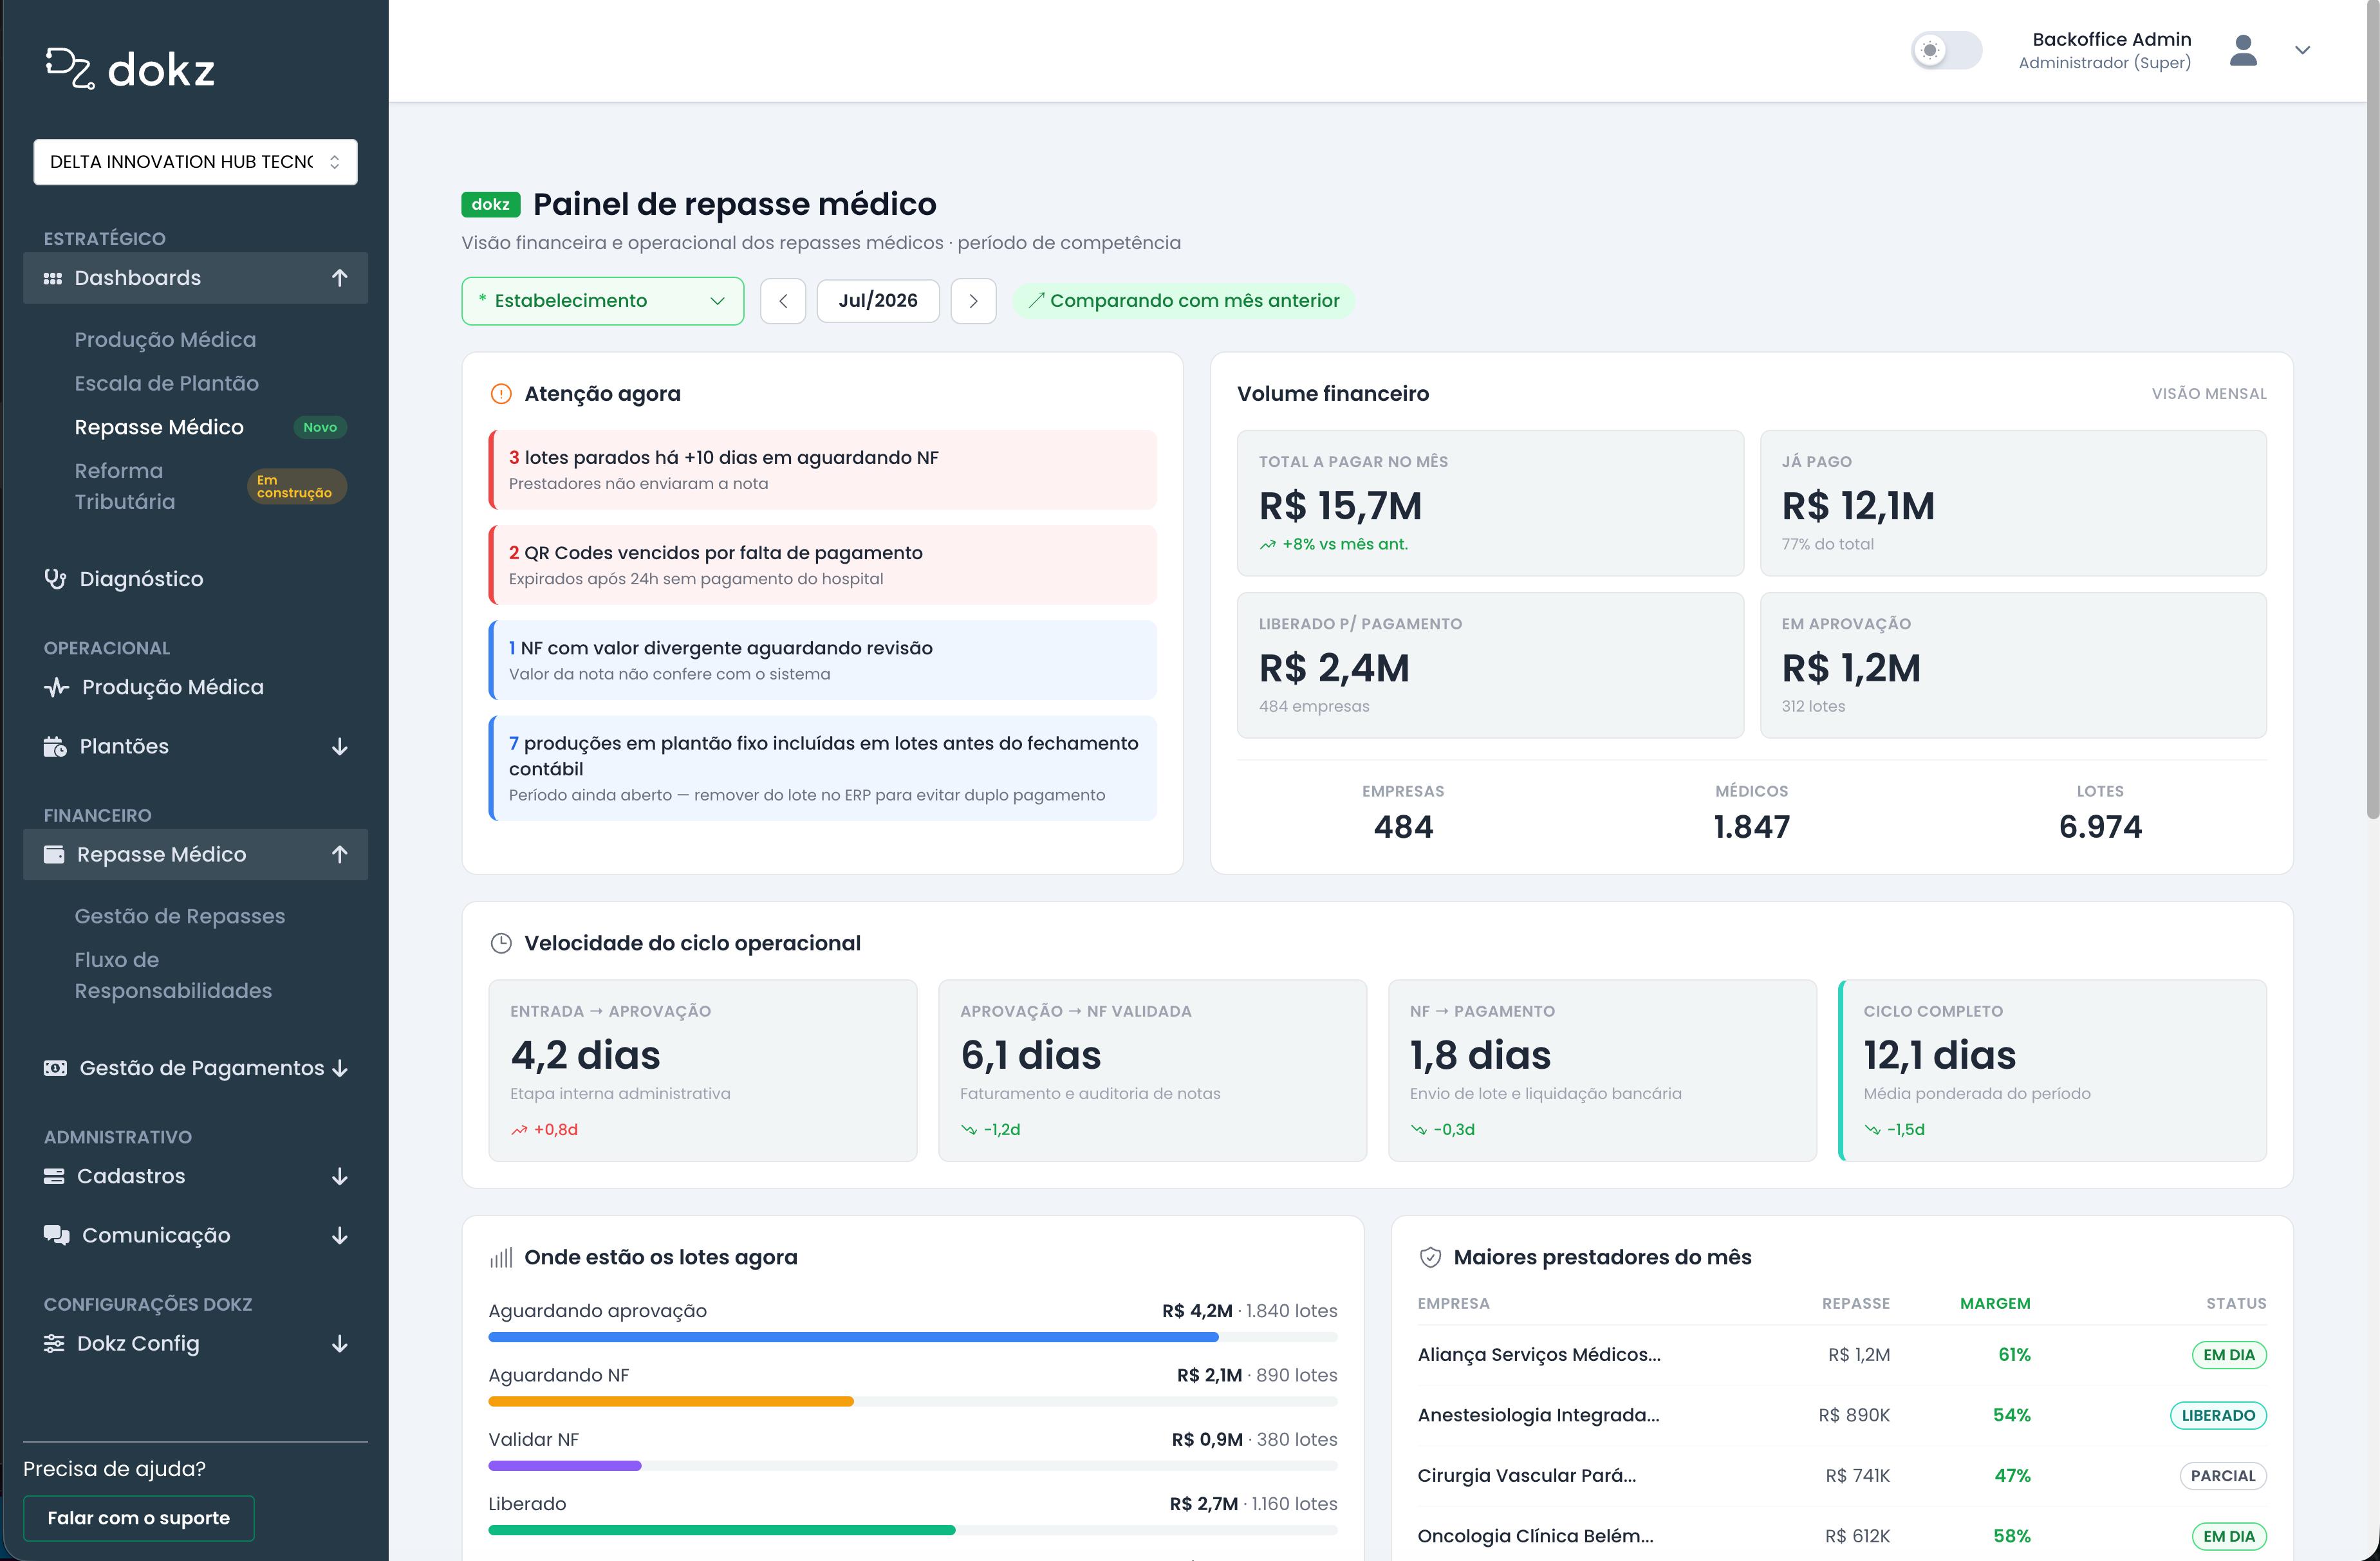
Task: Click the Comunicação chat bubbles icon
Action: [56, 1235]
